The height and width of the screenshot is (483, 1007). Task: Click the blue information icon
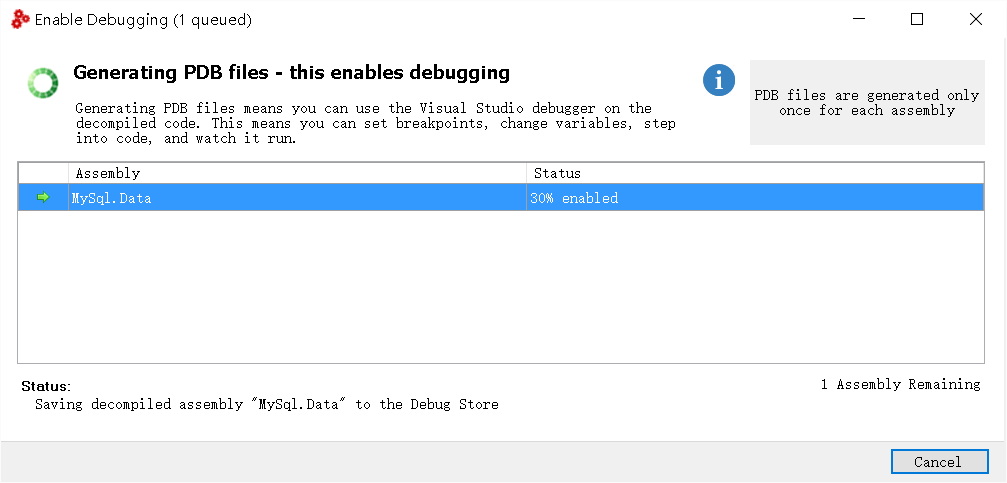click(719, 80)
